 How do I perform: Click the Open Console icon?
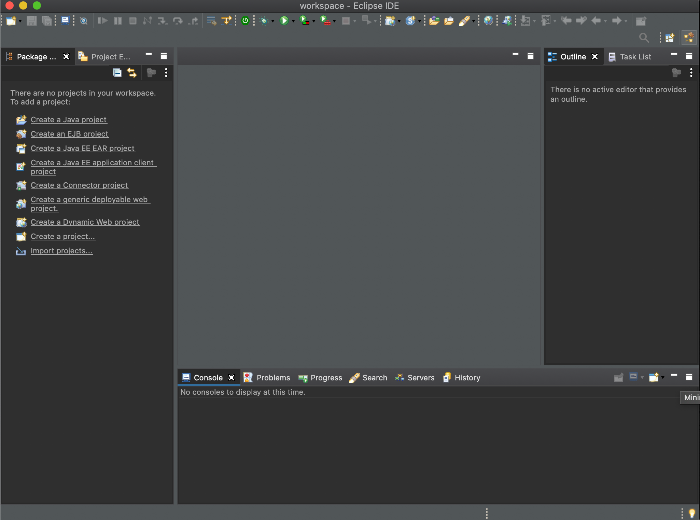pos(654,378)
